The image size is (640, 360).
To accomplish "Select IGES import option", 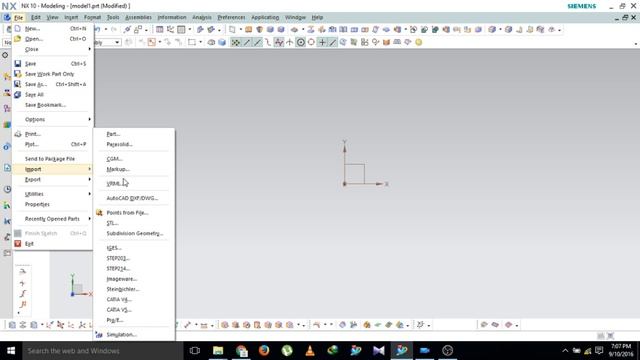I will tap(134, 248).
